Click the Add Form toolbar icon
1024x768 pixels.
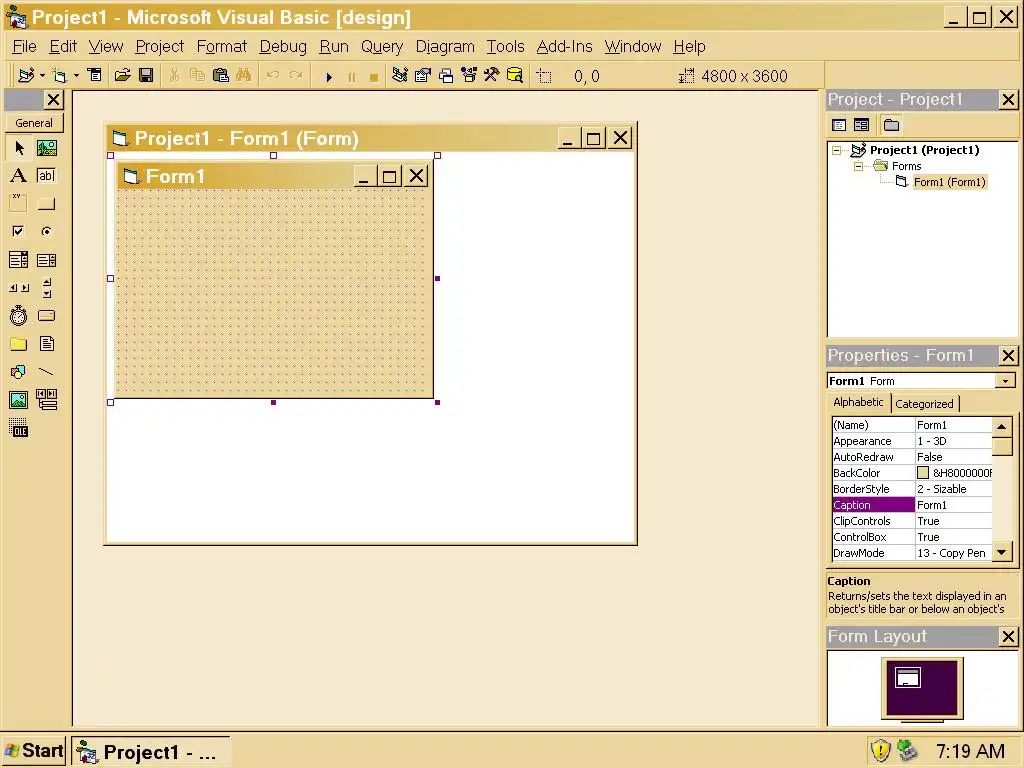60,76
